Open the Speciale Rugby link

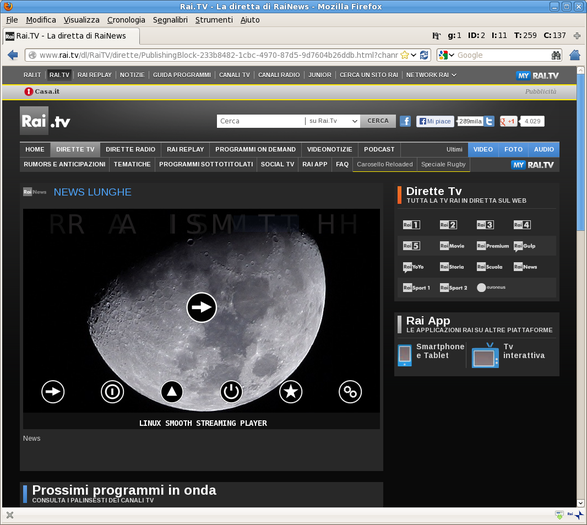click(443, 164)
